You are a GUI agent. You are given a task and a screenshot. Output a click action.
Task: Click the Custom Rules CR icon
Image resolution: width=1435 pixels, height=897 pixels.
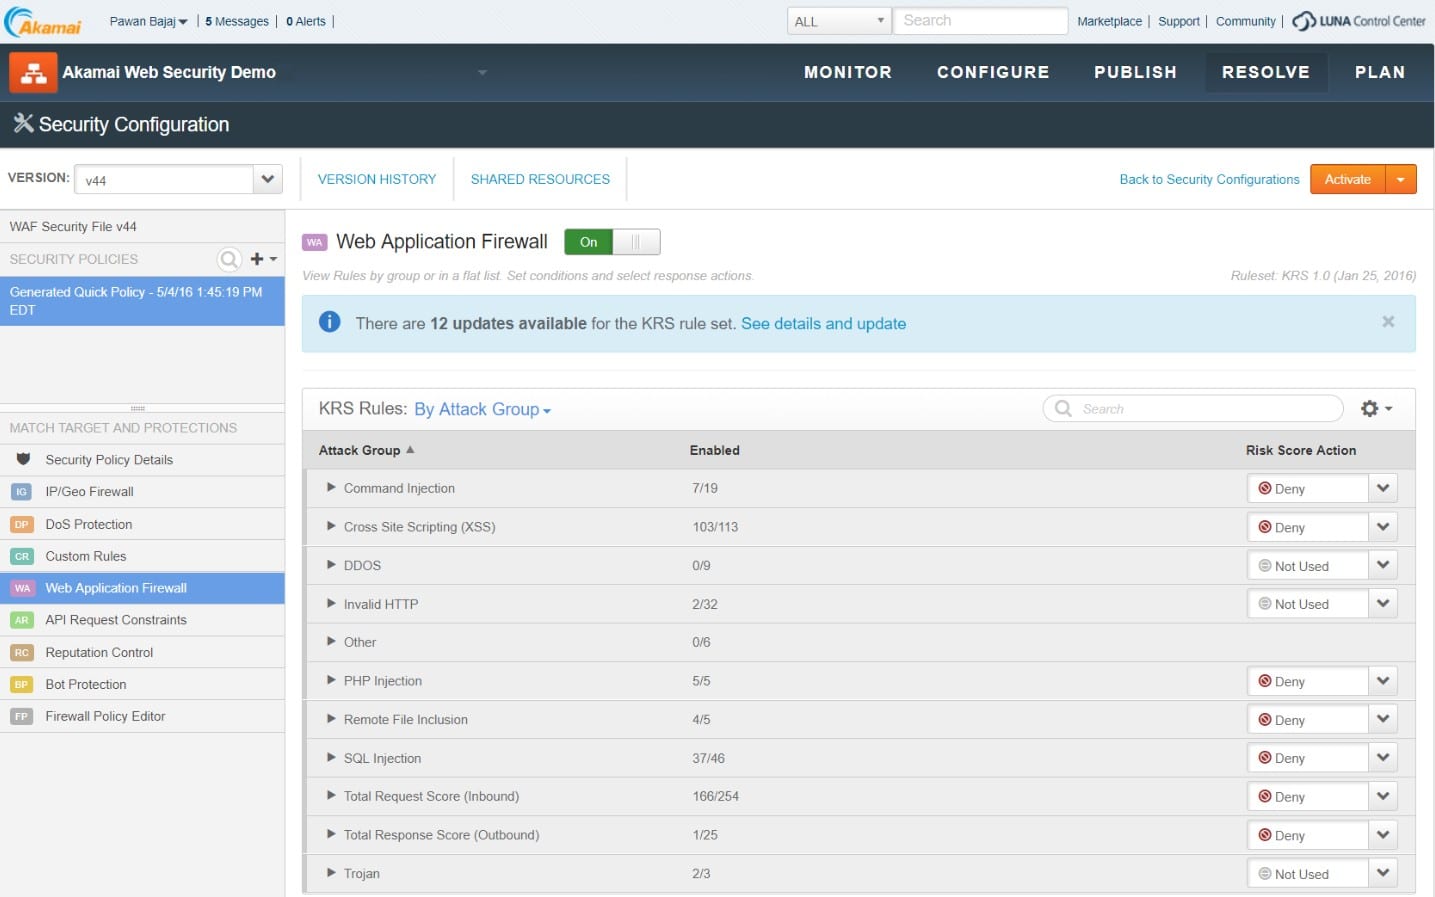coord(21,555)
